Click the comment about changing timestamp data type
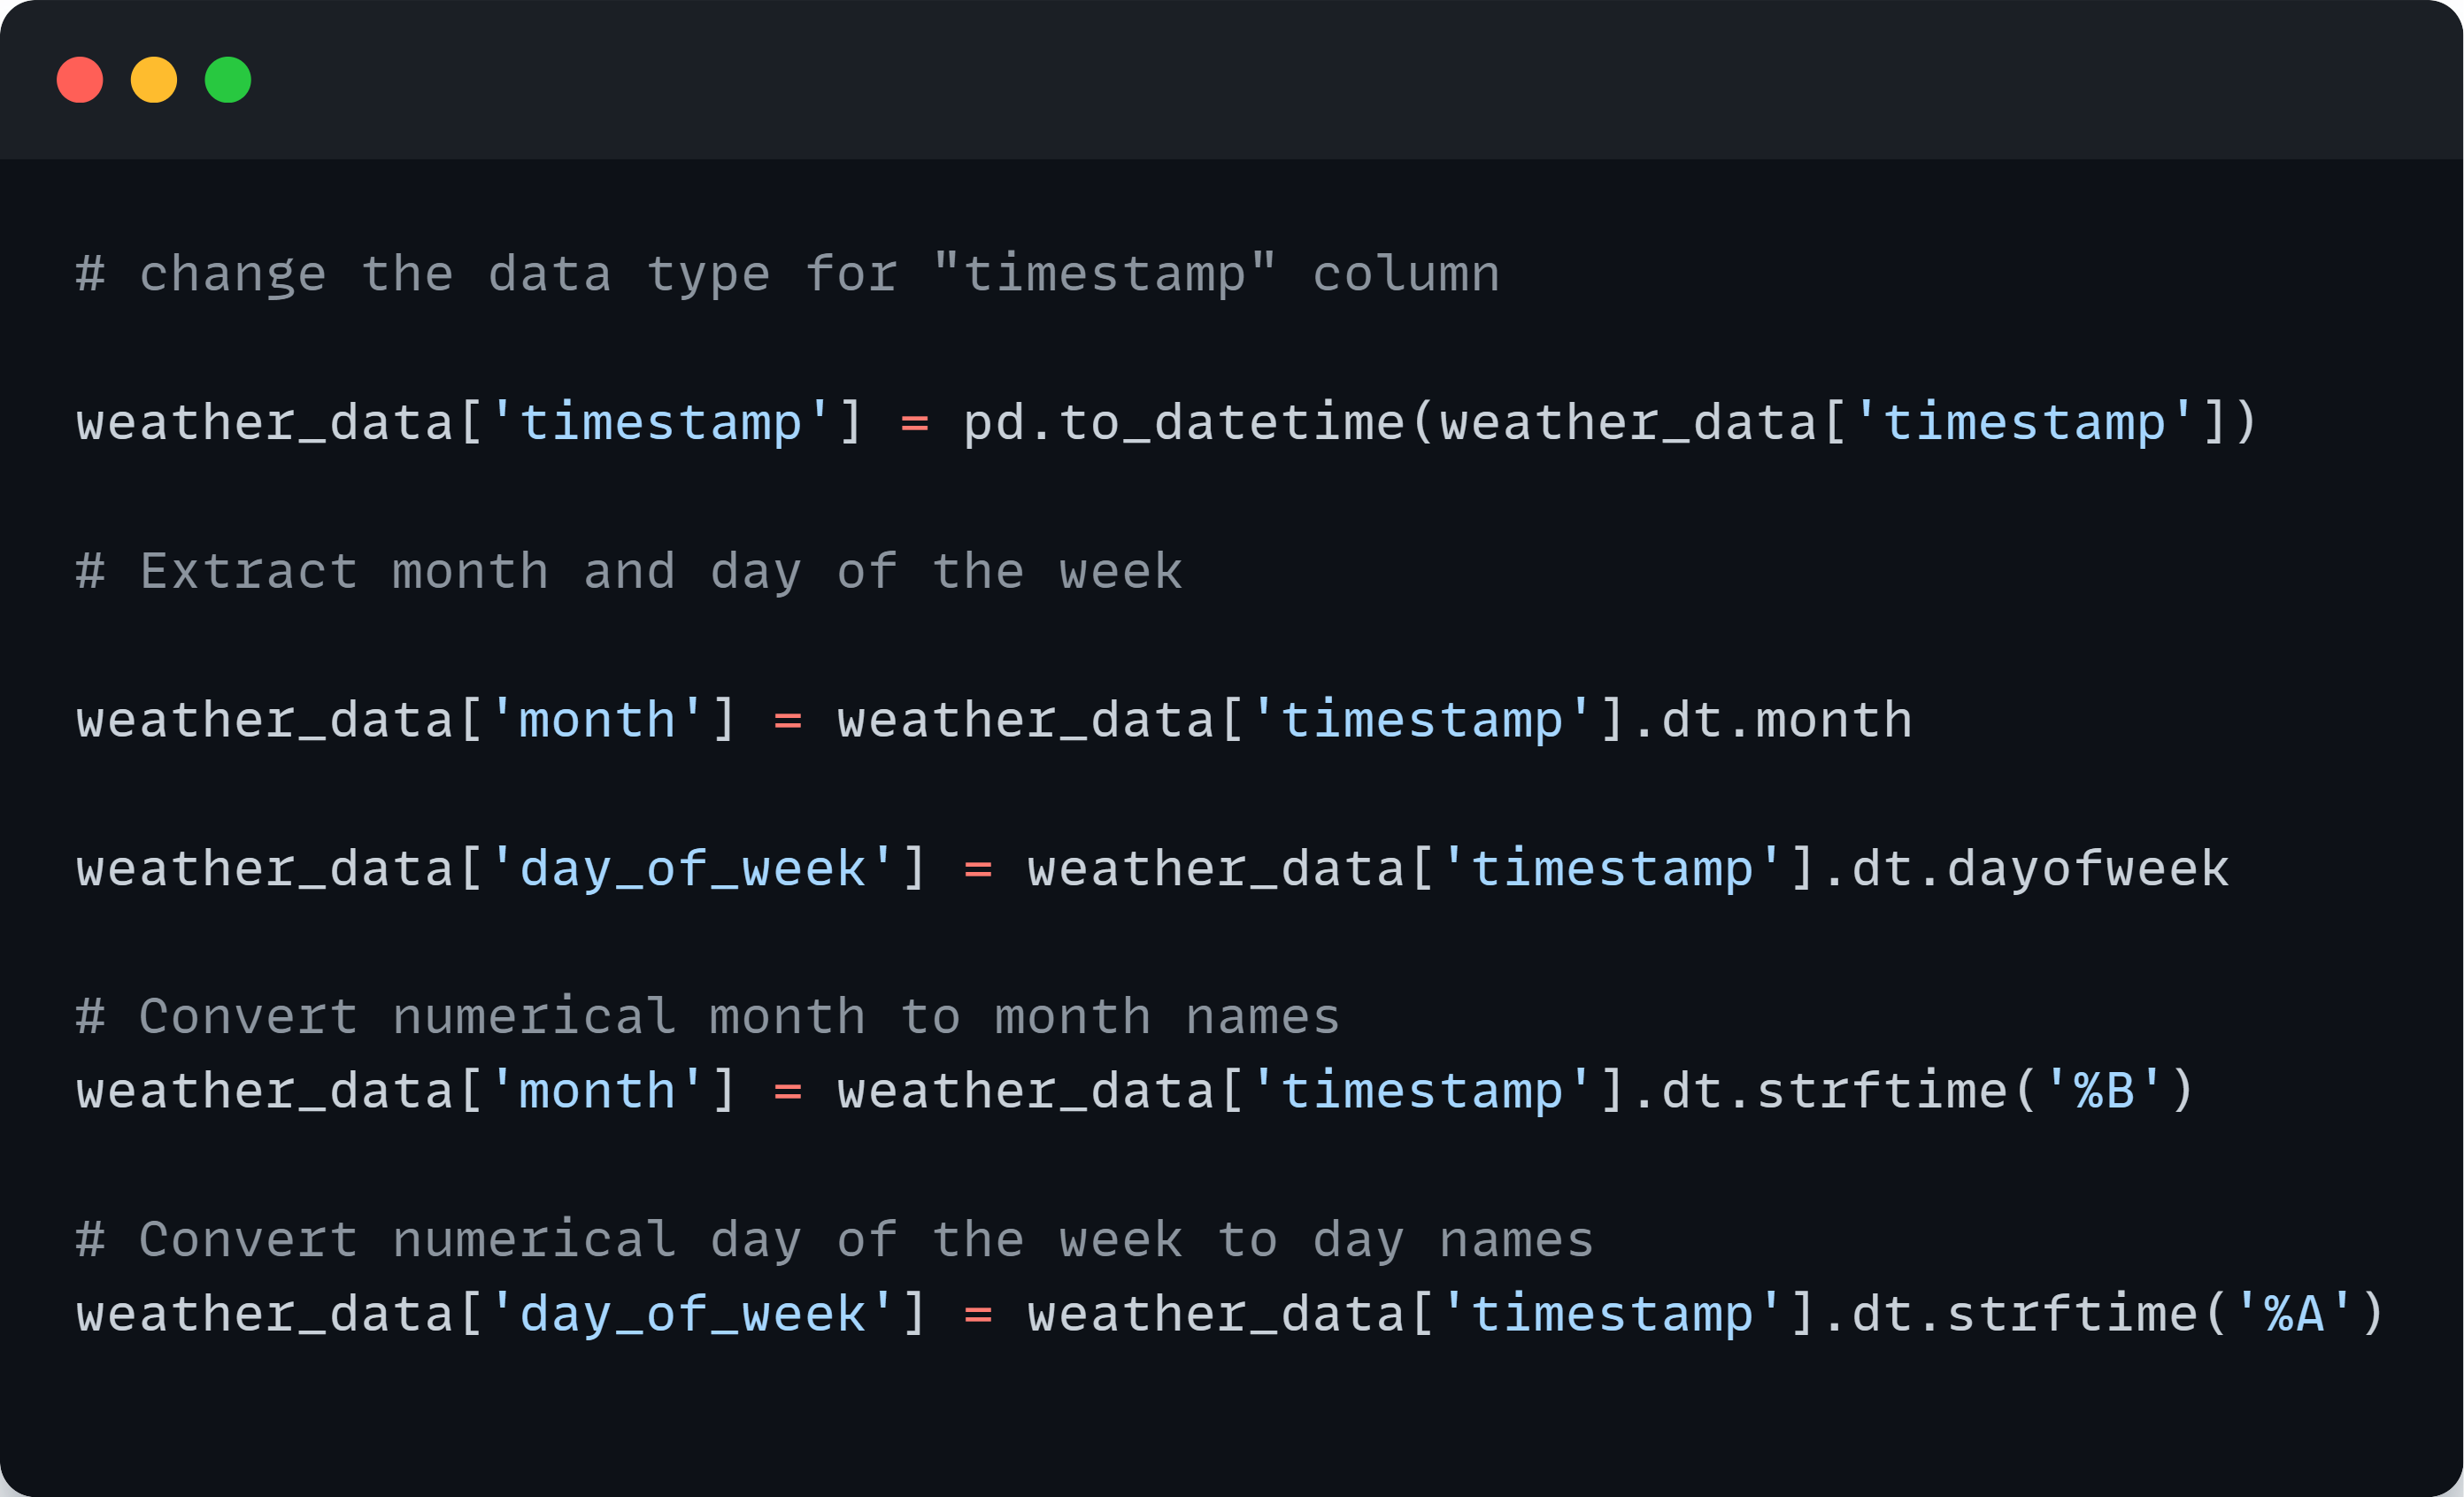 click(x=788, y=274)
